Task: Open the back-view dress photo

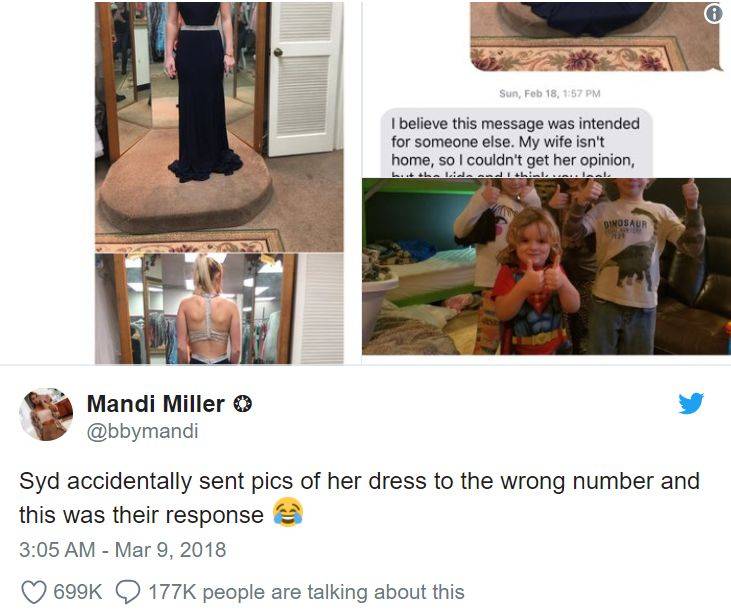Action: point(219,309)
